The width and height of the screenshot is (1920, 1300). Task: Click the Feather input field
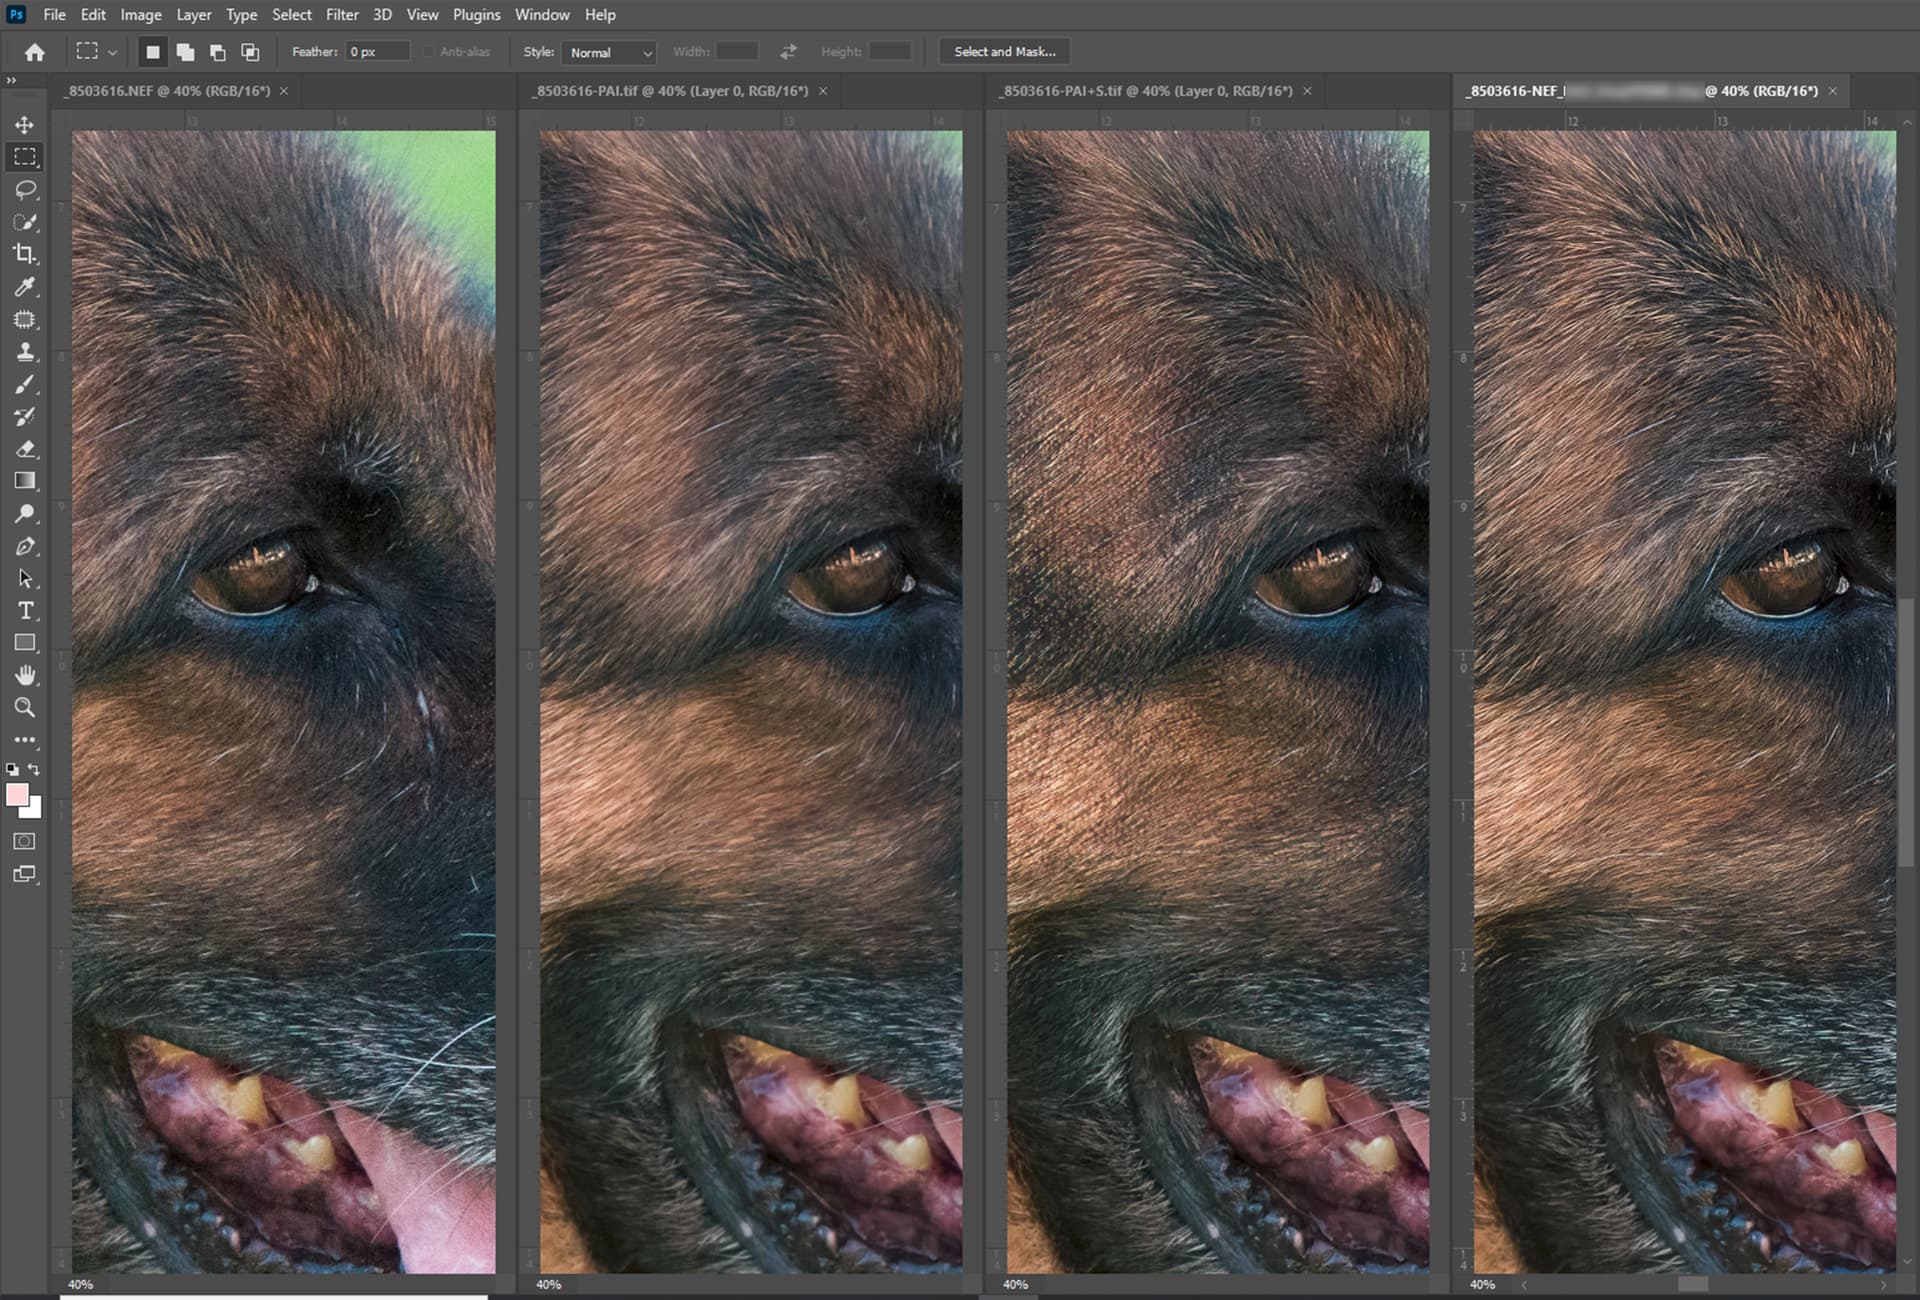[x=376, y=52]
